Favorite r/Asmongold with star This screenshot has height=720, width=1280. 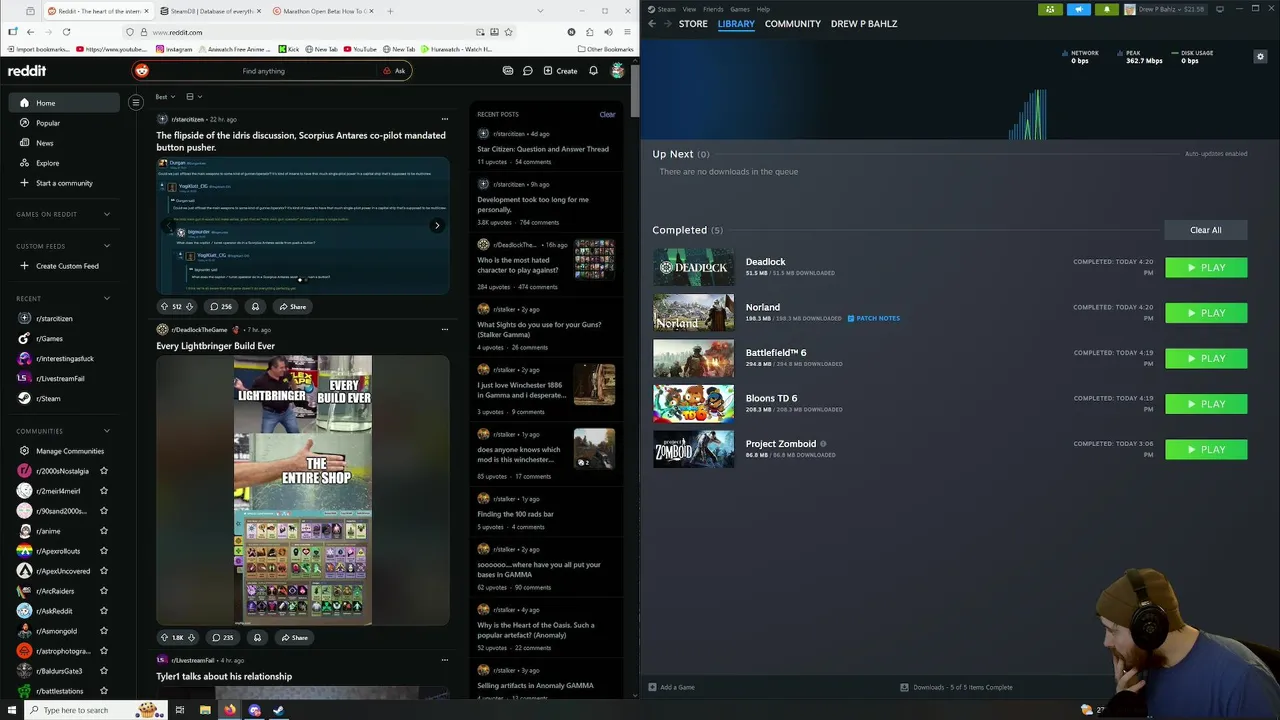pyautogui.click(x=103, y=631)
